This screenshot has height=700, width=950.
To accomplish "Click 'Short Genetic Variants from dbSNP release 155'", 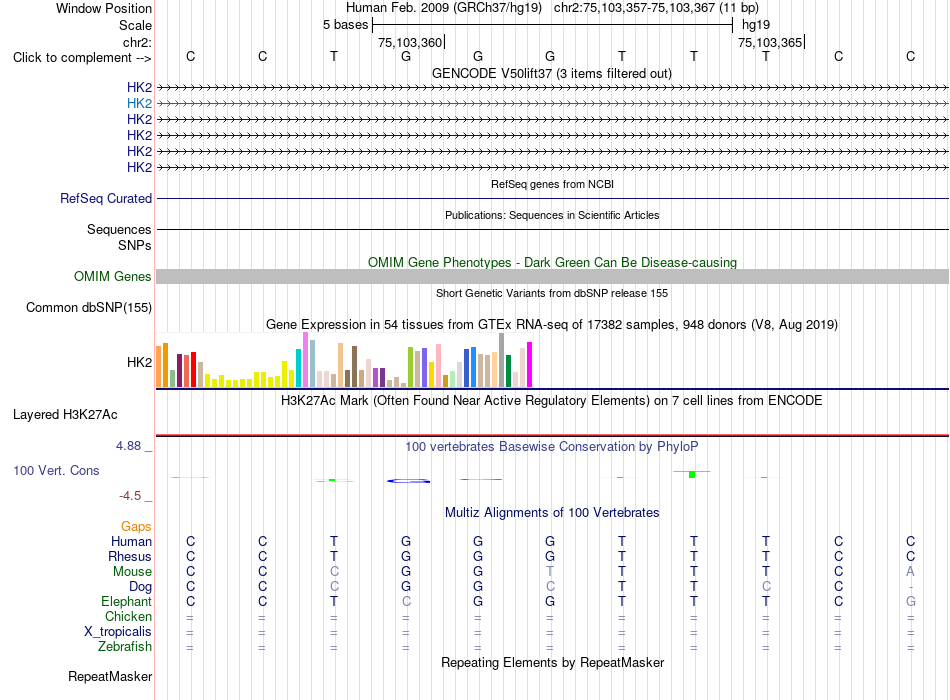I will (552, 293).
